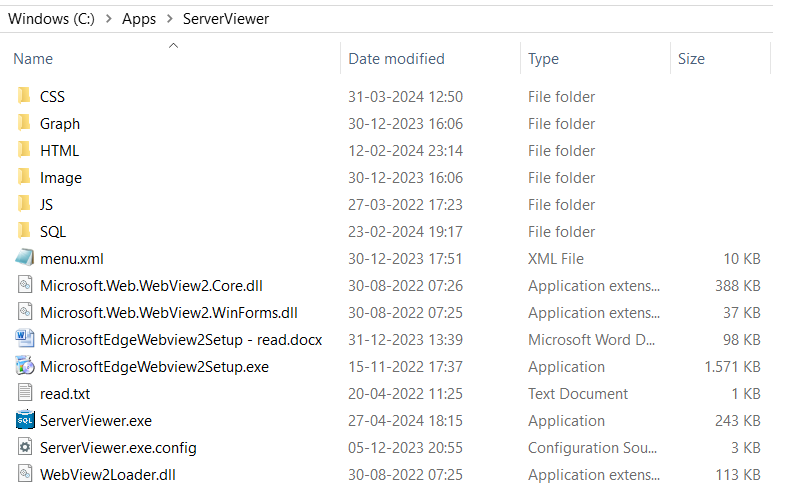Sort files by Type column header

[x=543, y=59]
